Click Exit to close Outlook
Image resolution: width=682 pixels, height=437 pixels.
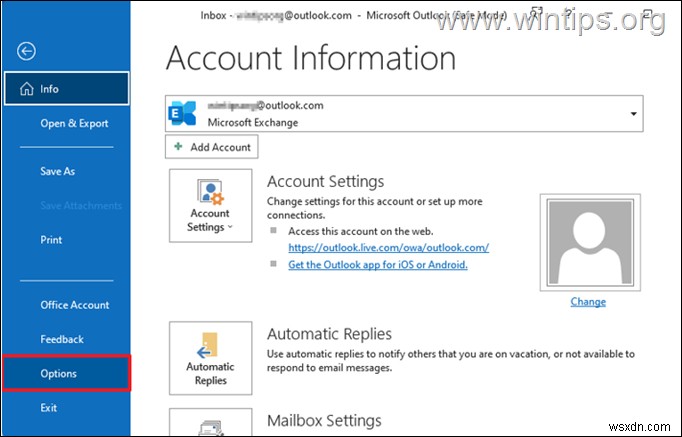coord(48,408)
